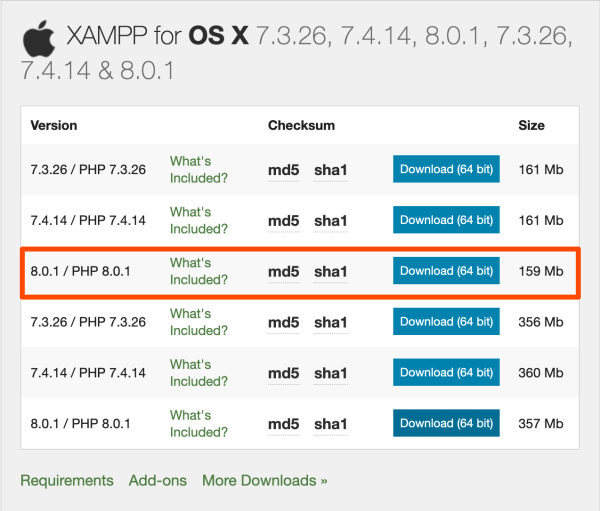Select '7.4.14 / PHP 7.4.14' text in 360 Mb row
The image size is (600, 511).
pyautogui.click(x=88, y=373)
